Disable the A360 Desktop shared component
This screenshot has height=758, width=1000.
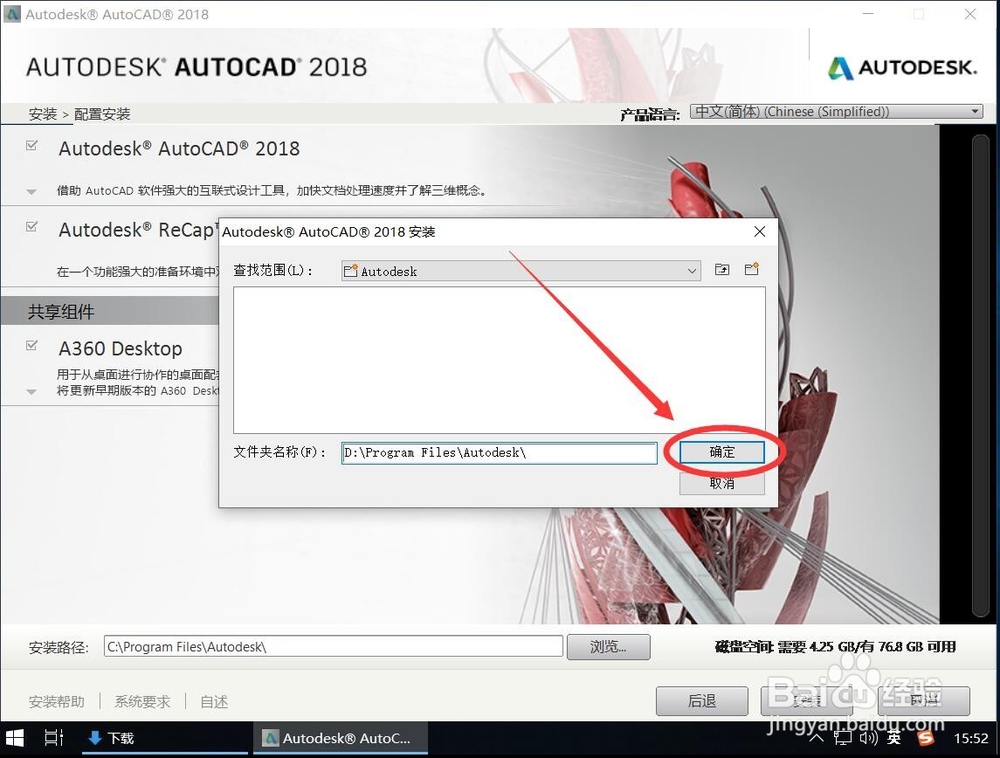click(x=33, y=343)
